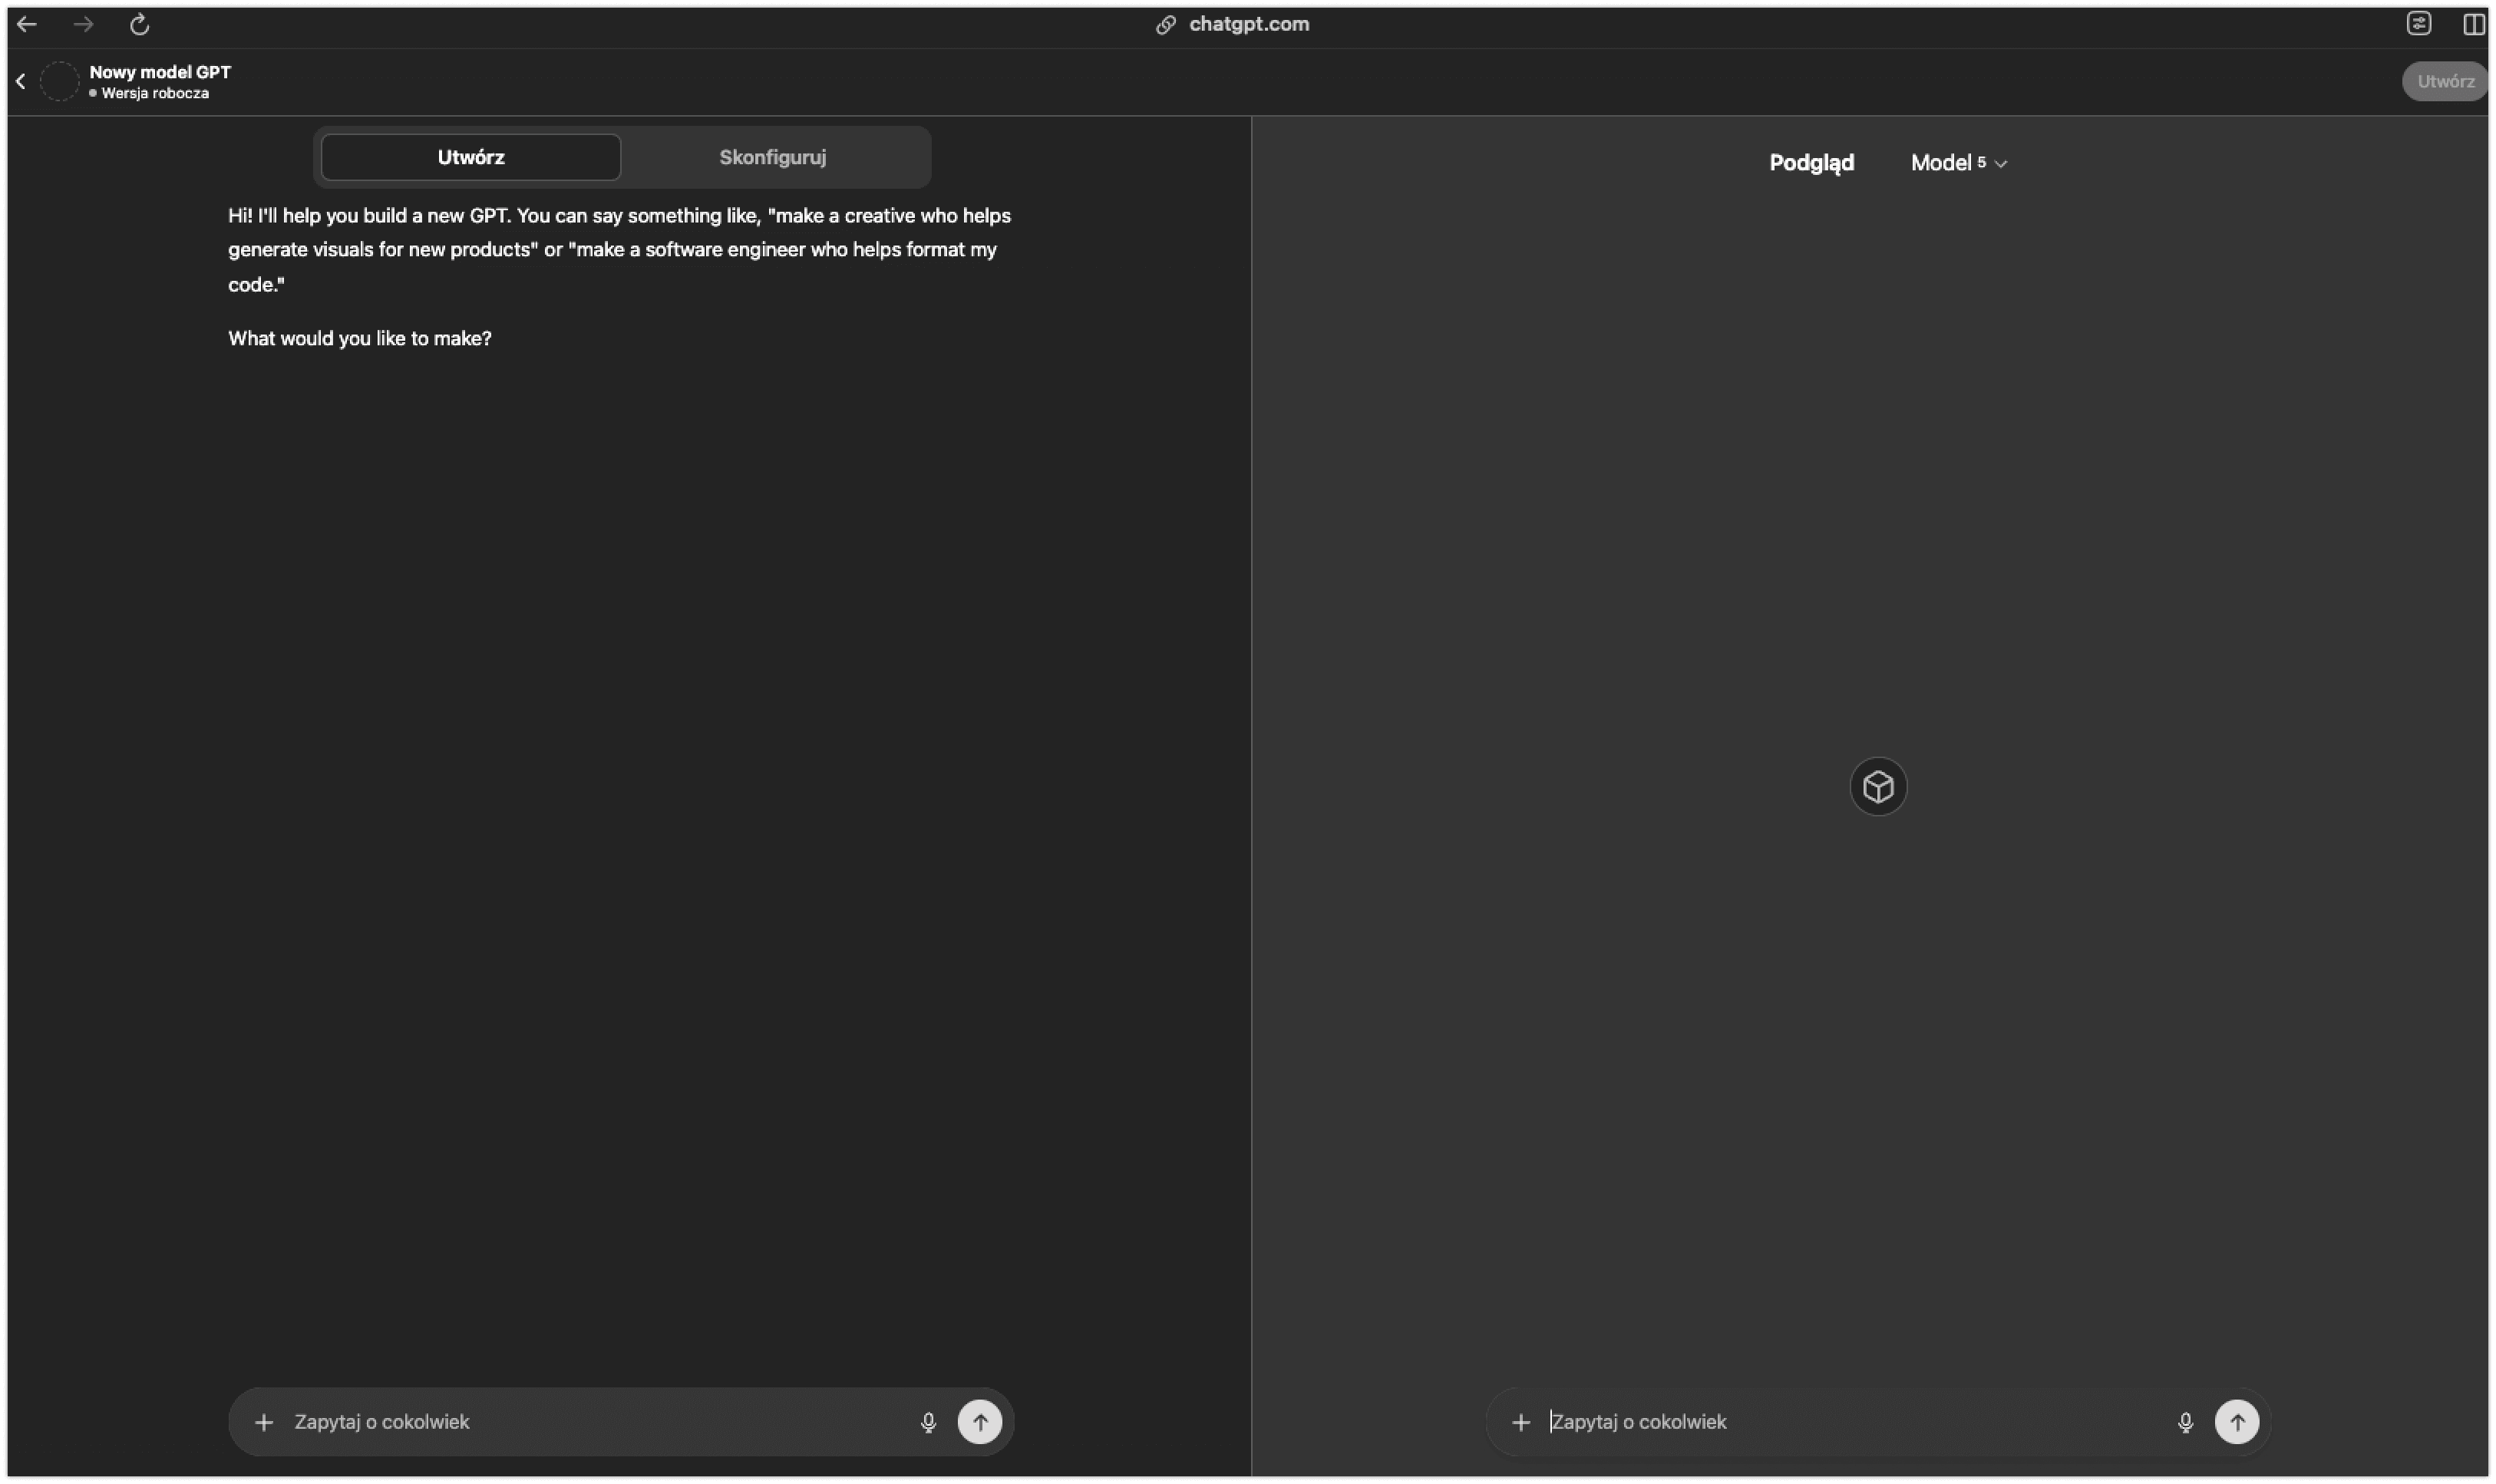Send message in left builder chat

click(980, 1422)
